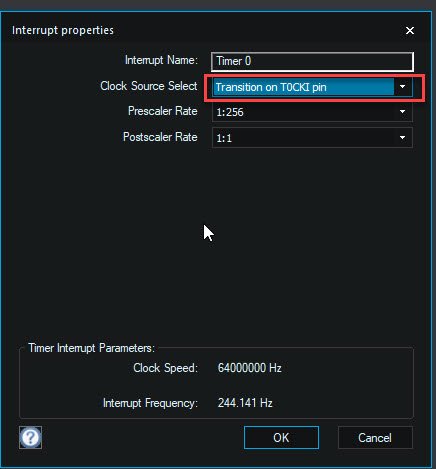Click the 1:256 prescaler value box
436x469 pixels.
pos(312,112)
